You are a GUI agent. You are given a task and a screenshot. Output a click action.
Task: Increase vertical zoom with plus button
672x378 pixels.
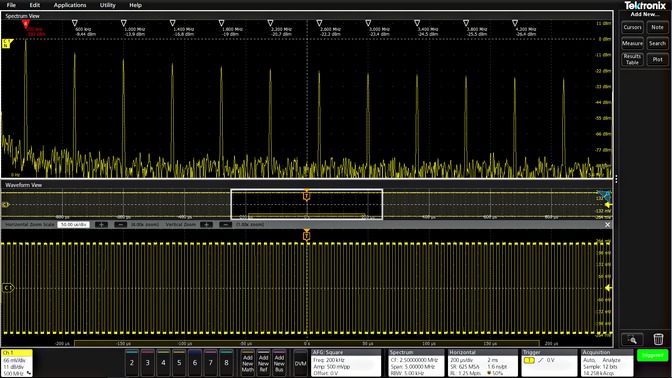point(206,225)
